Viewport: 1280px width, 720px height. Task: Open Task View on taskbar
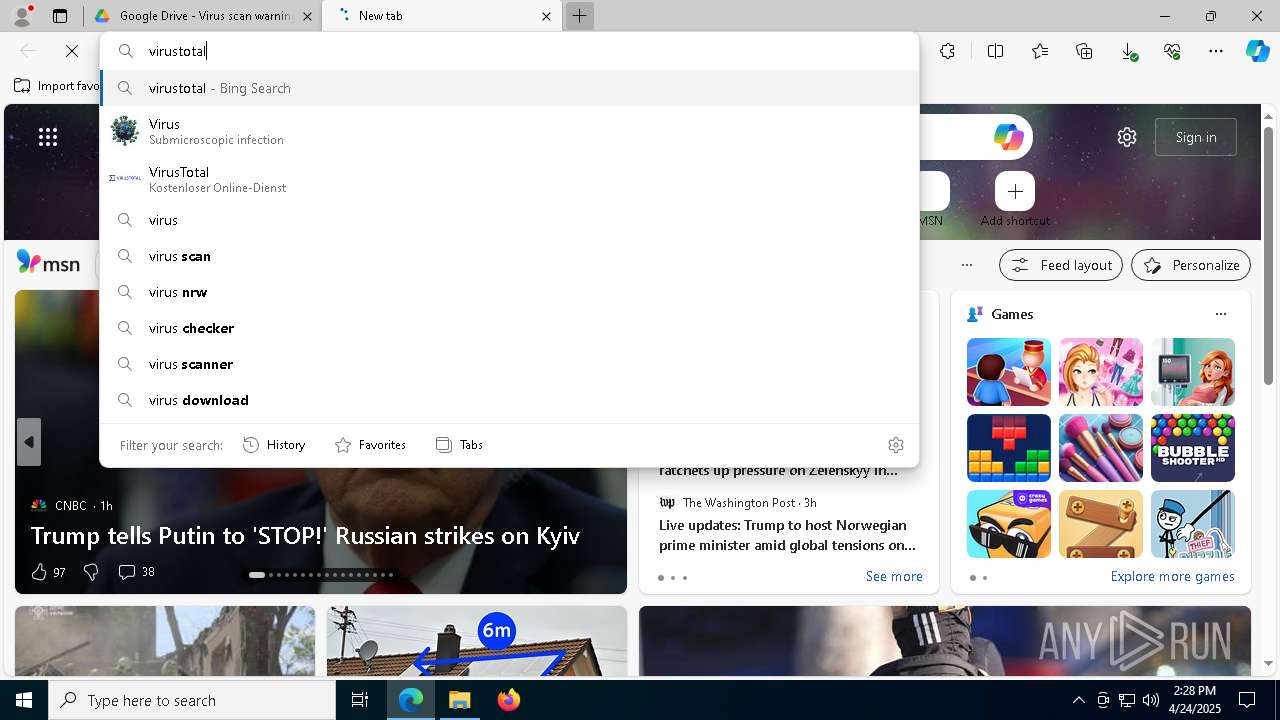(360, 700)
